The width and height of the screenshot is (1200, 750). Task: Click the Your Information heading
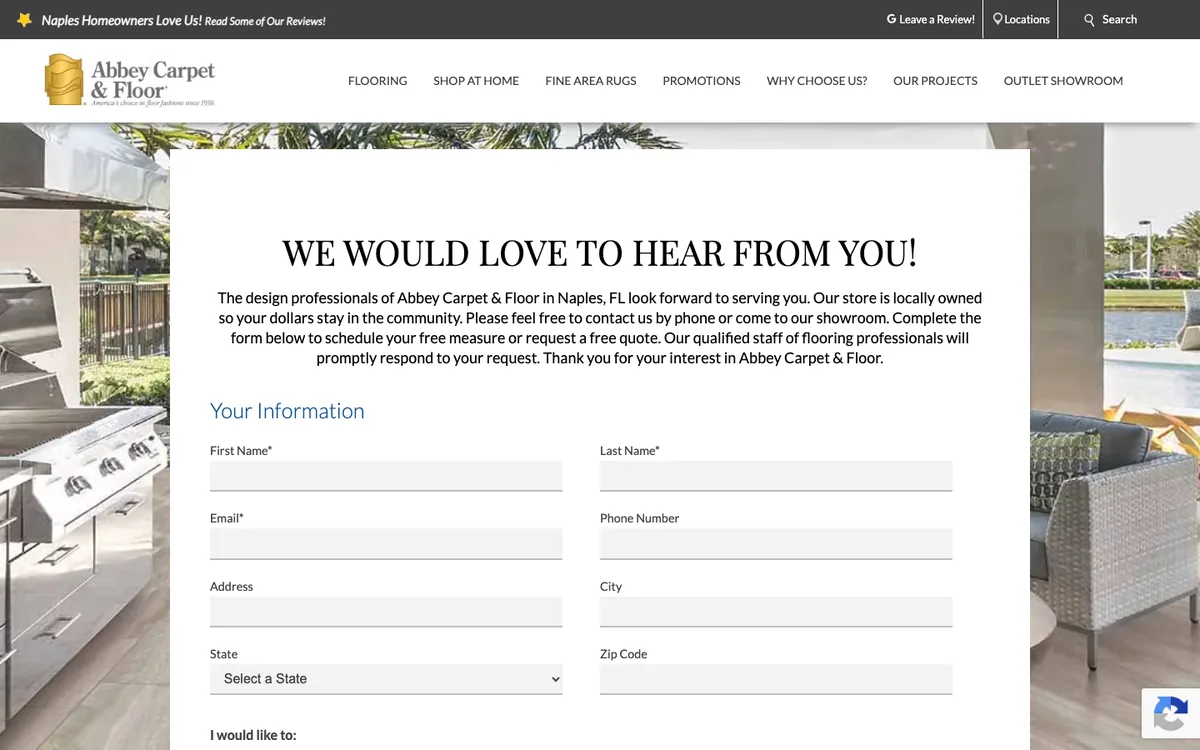coord(287,411)
